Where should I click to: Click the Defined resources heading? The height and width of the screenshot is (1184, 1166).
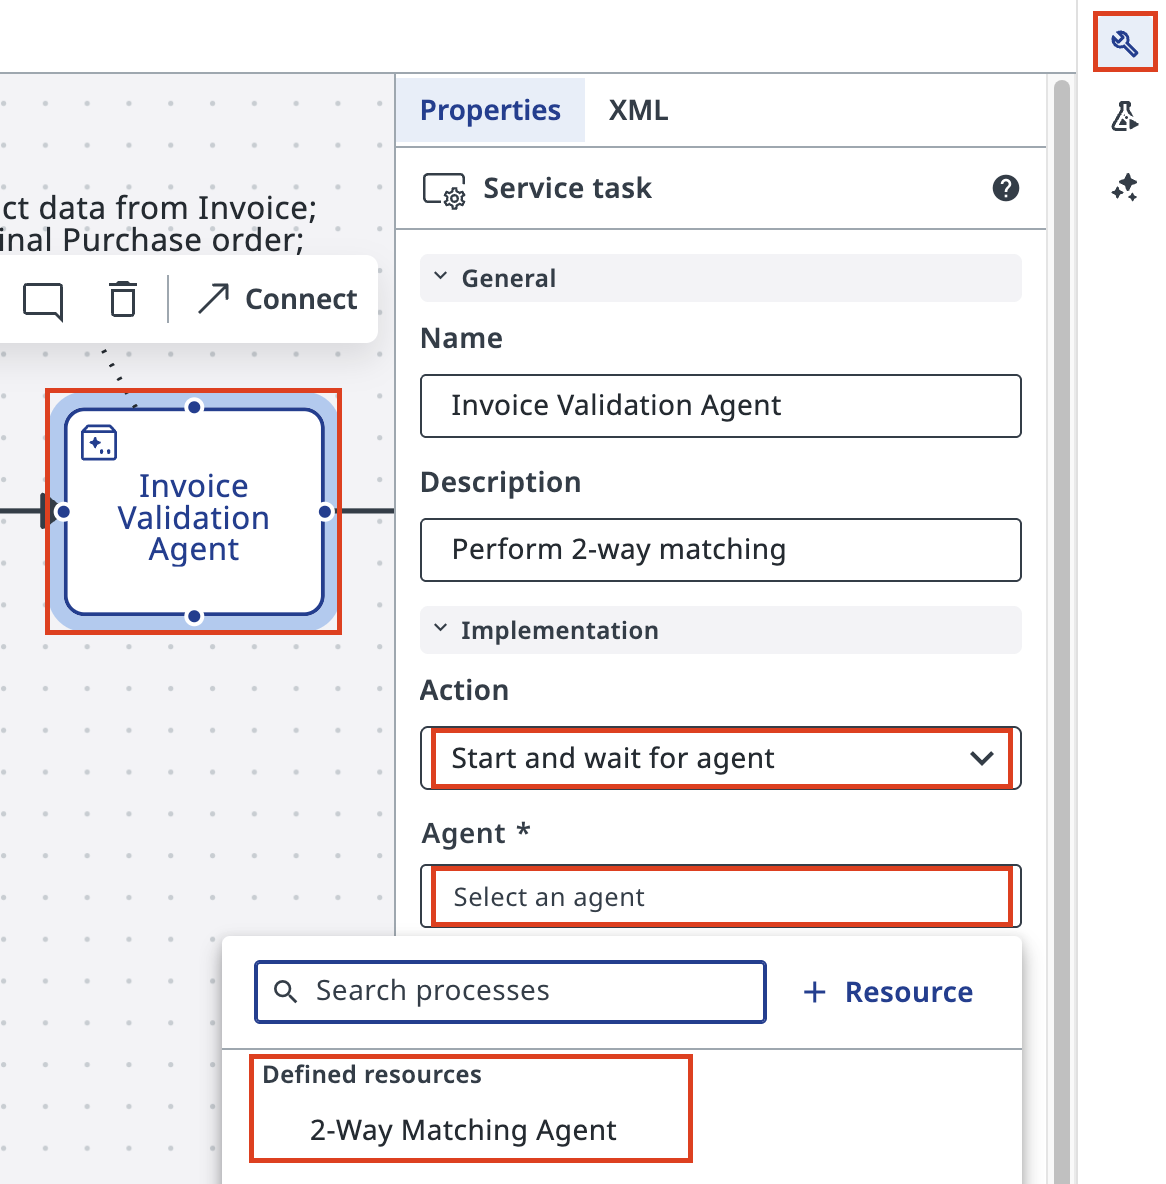372,1075
